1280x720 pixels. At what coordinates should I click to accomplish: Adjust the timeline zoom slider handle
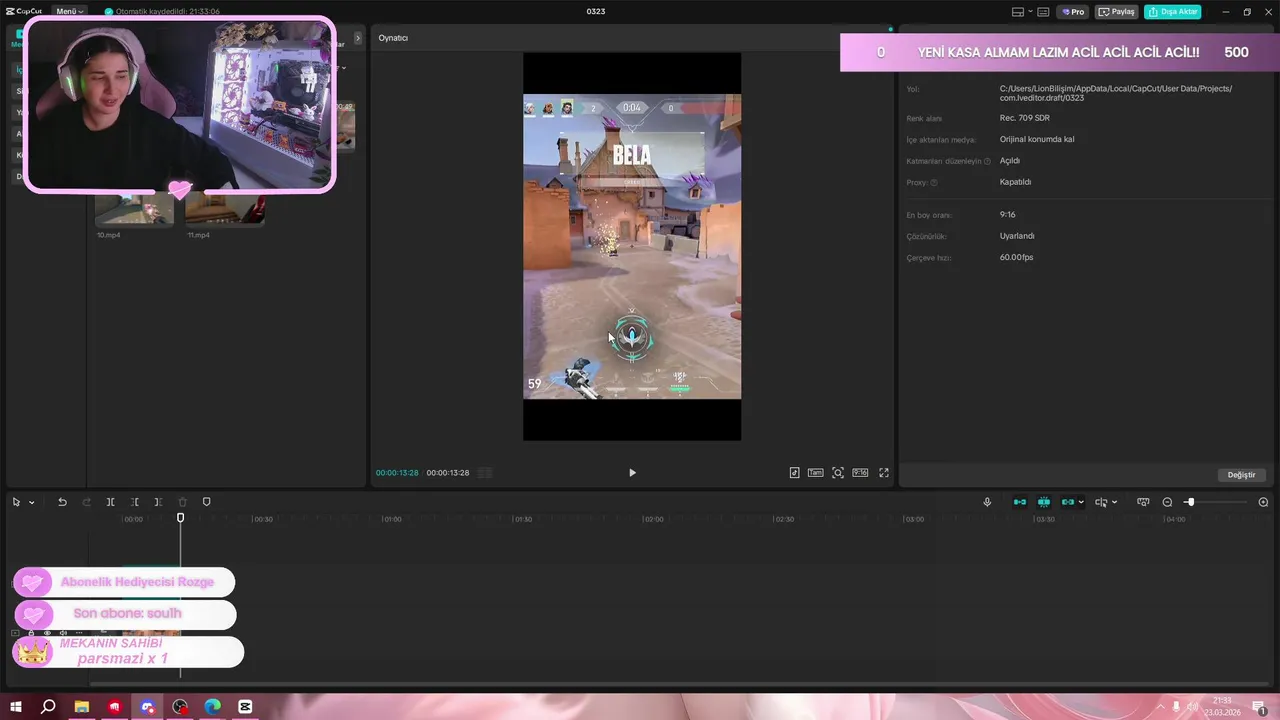(1190, 502)
